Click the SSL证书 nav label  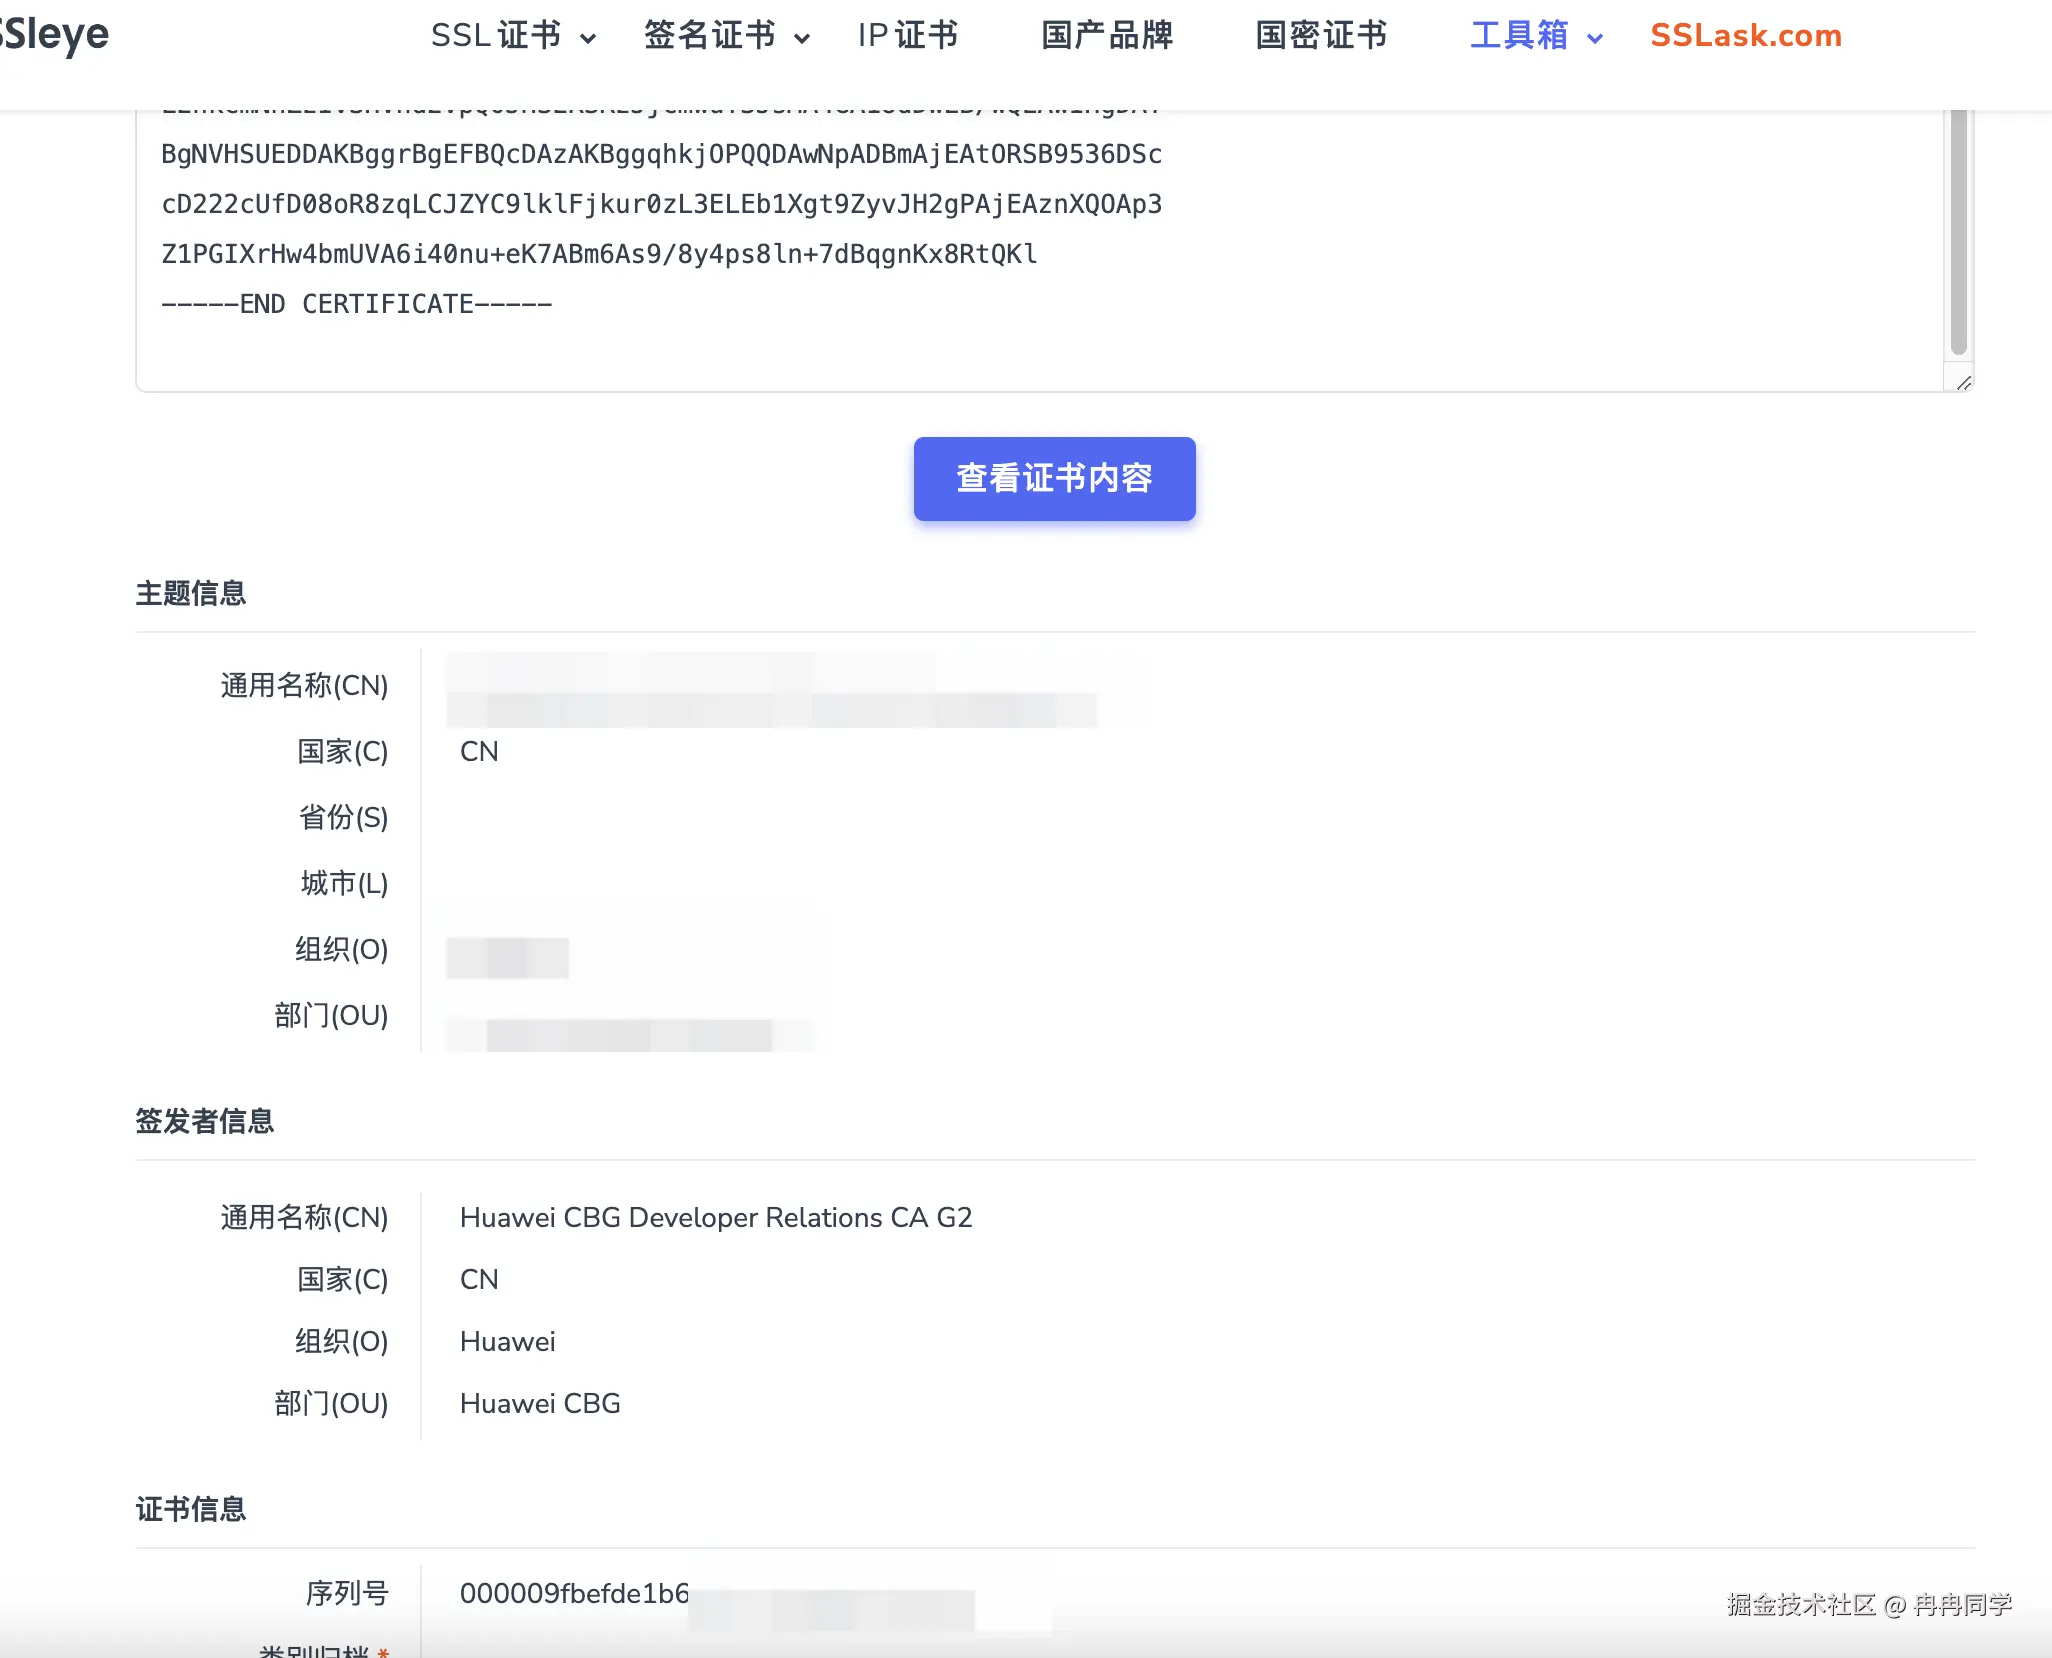(x=496, y=35)
